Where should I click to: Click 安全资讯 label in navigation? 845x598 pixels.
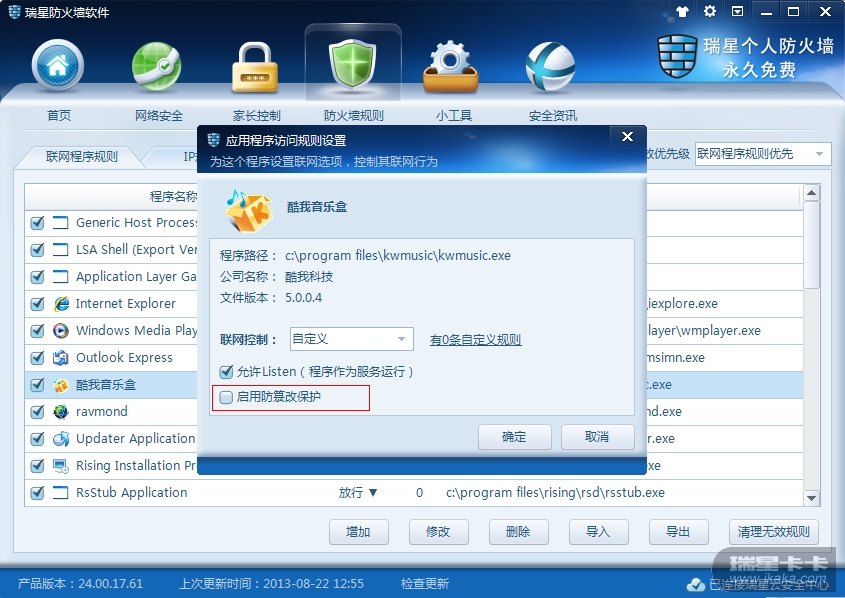[552, 115]
